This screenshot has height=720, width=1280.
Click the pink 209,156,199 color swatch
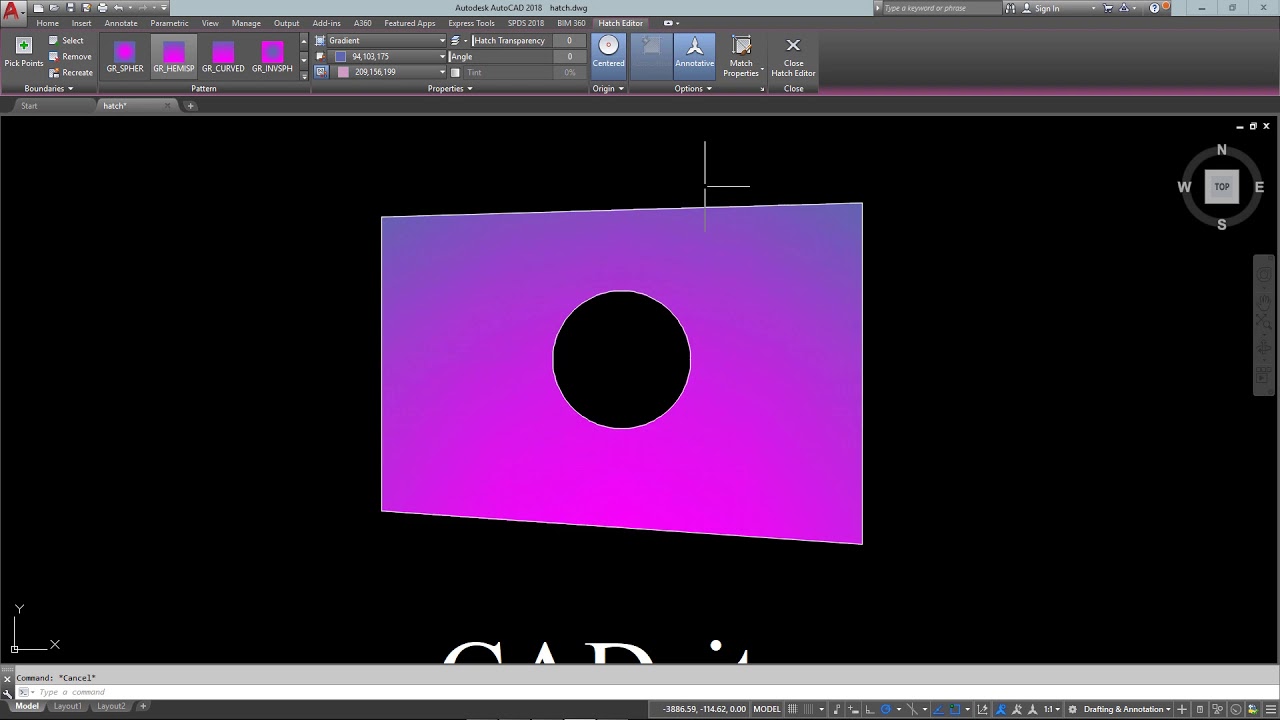[x=343, y=72]
